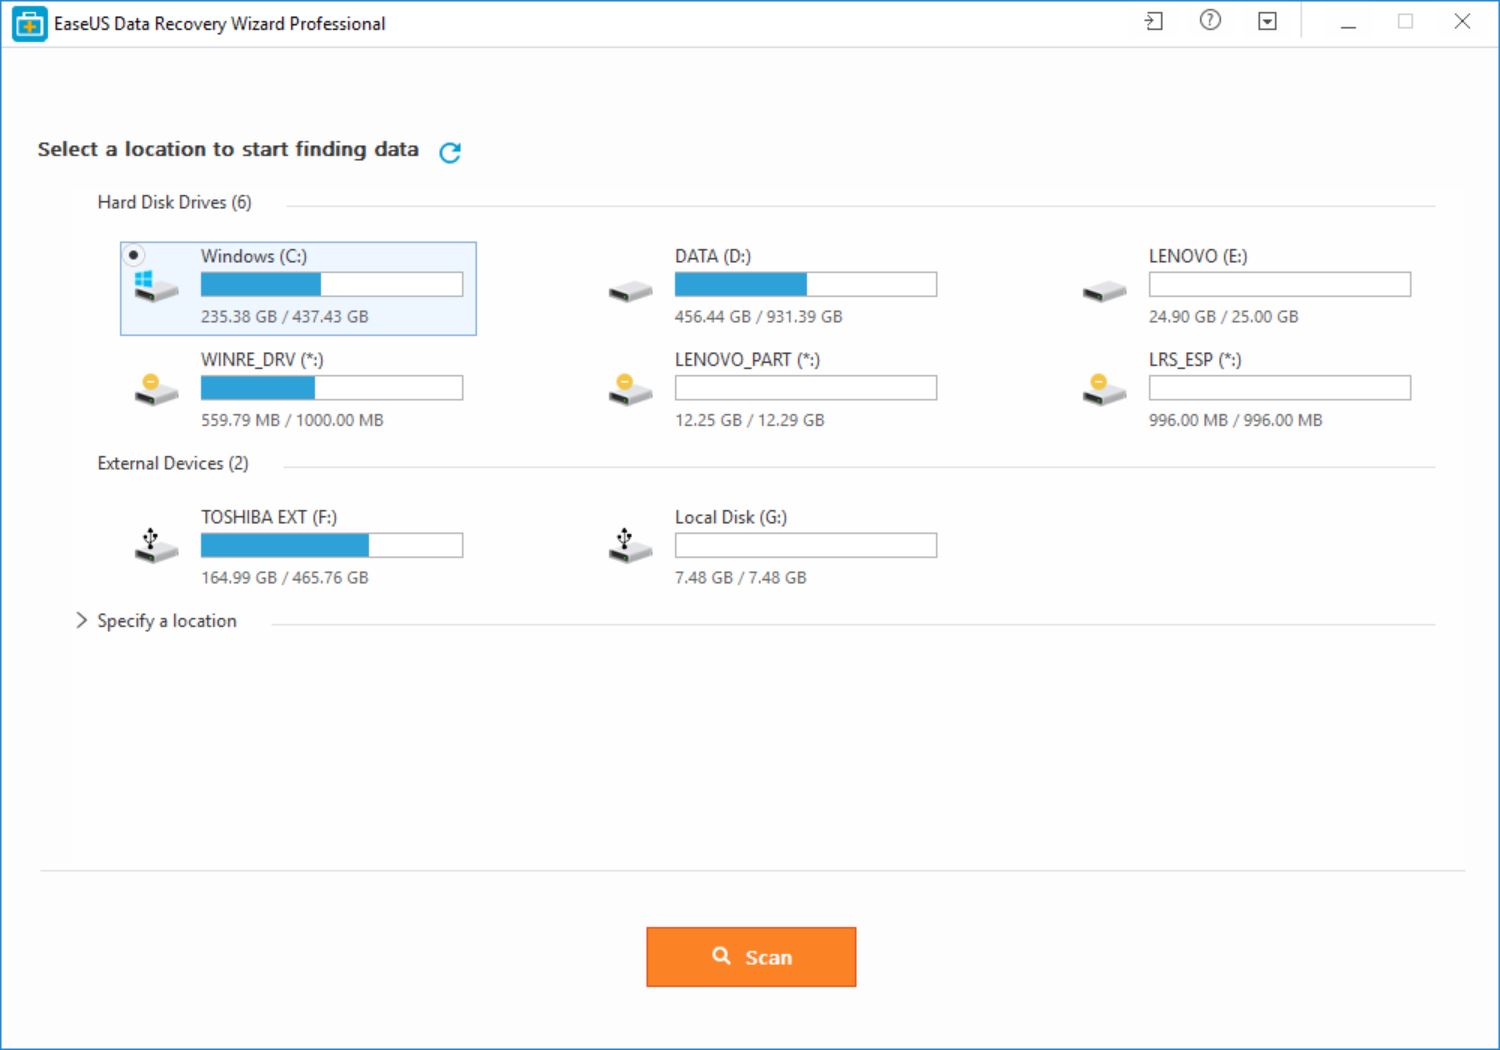Click the EaseUS toolbox logo in title bar

(x=30, y=23)
